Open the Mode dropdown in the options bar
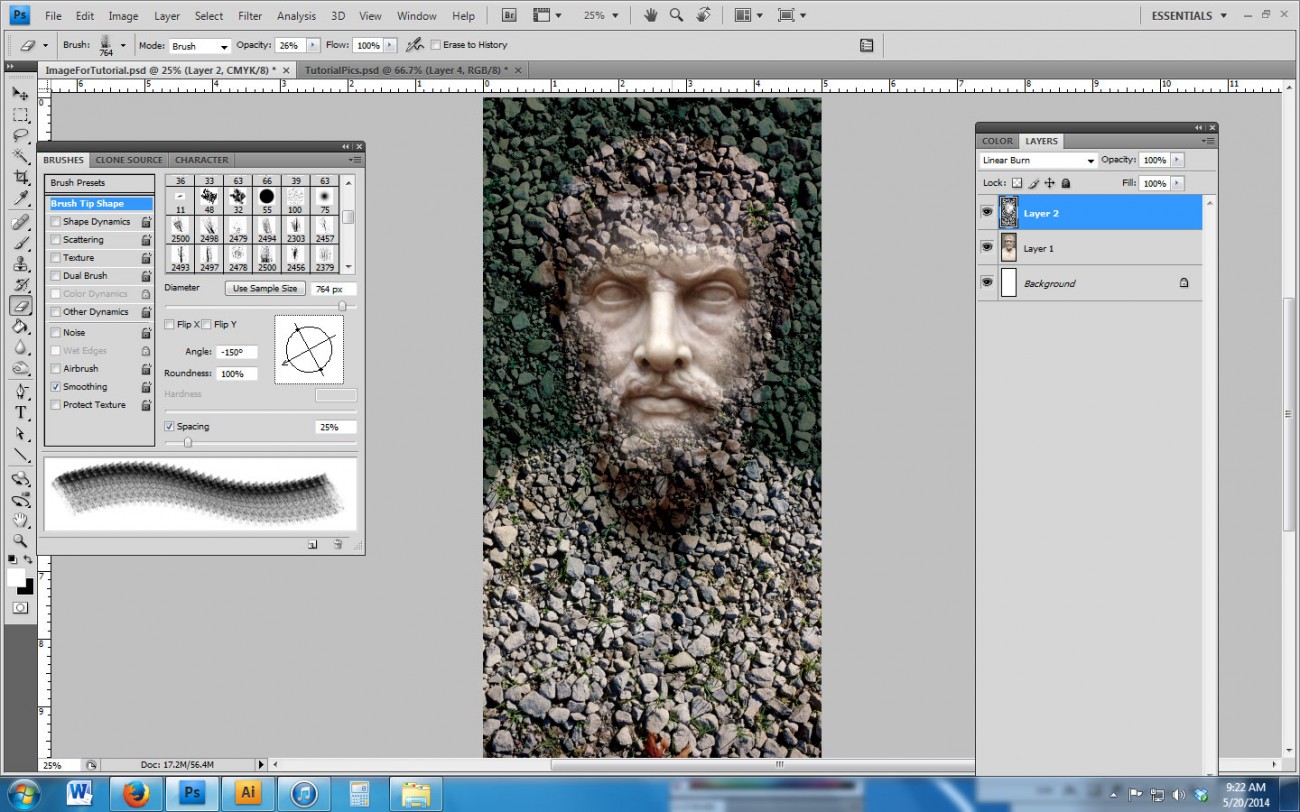This screenshot has height=812, width=1300. [198, 45]
